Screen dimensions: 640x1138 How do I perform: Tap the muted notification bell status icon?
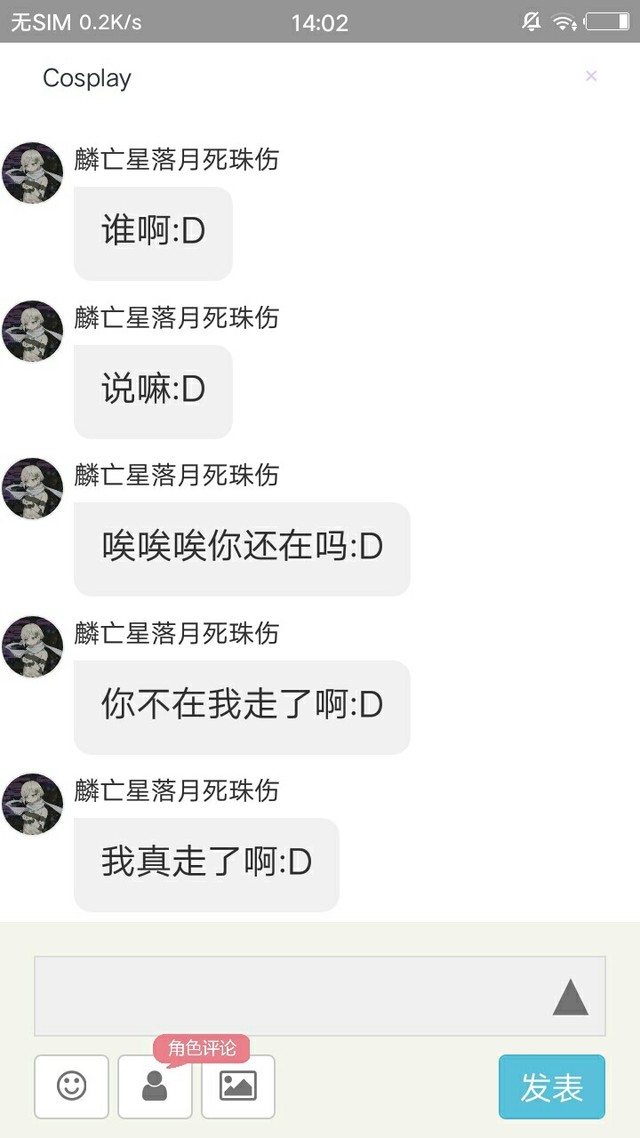tap(531, 22)
